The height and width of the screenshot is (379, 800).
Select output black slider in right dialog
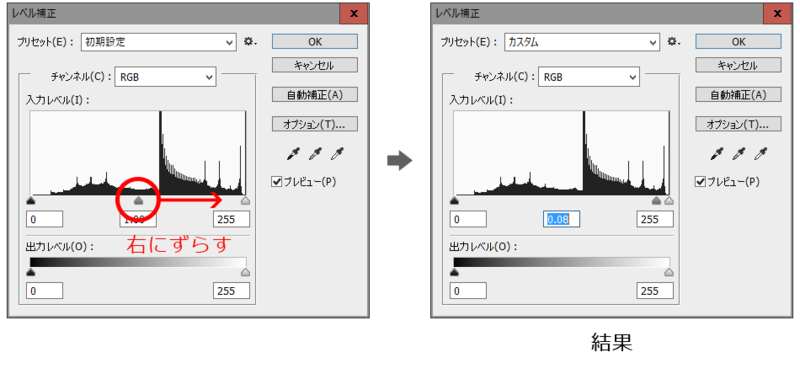click(454, 272)
